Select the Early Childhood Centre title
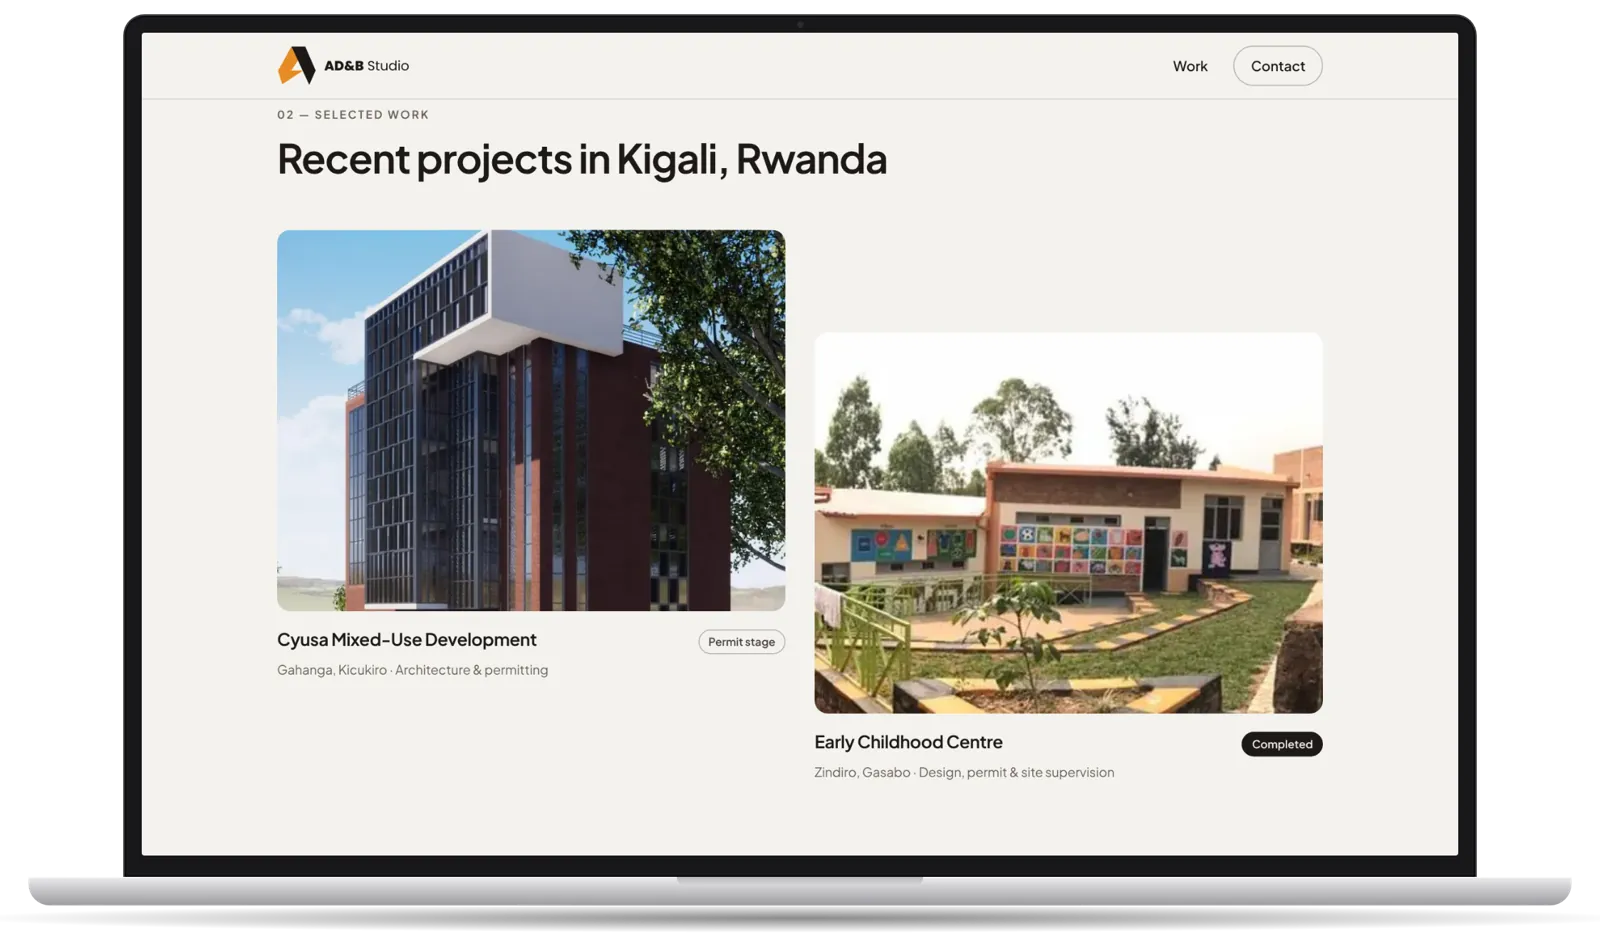Viewport: 1600px width, 946px height. 908,742
